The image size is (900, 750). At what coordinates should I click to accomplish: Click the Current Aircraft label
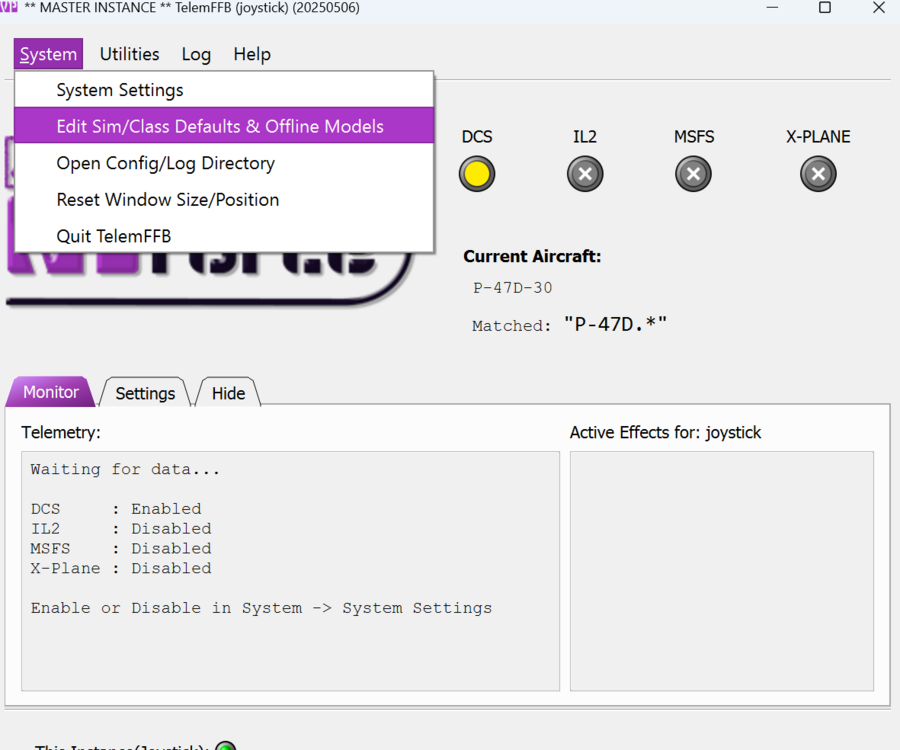(532, 256)
